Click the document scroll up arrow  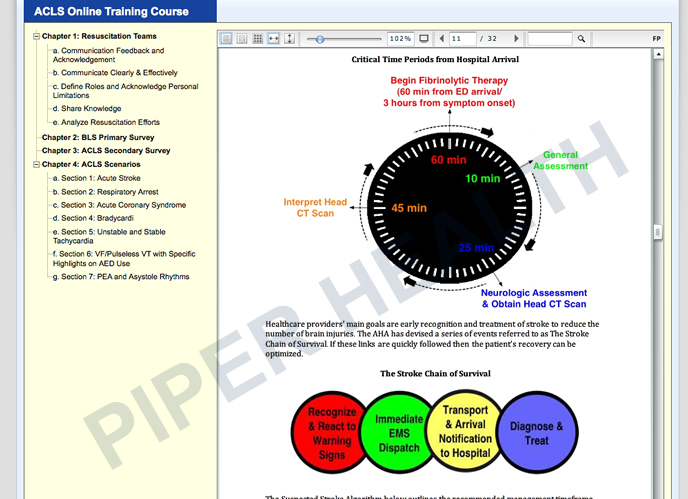[x=658, y=54]
